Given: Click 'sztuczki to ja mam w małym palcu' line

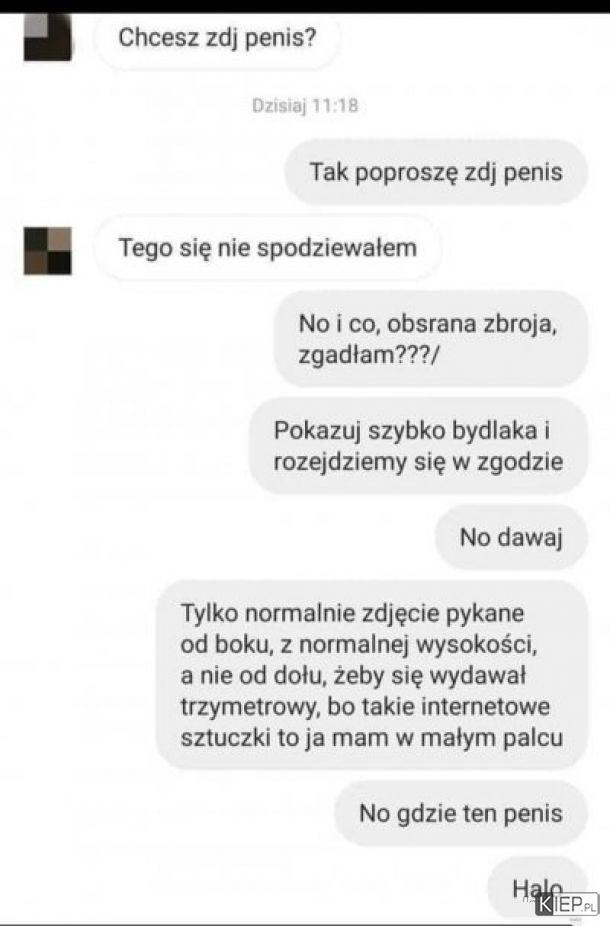Looking at the screenshot, I should (371, 738).
